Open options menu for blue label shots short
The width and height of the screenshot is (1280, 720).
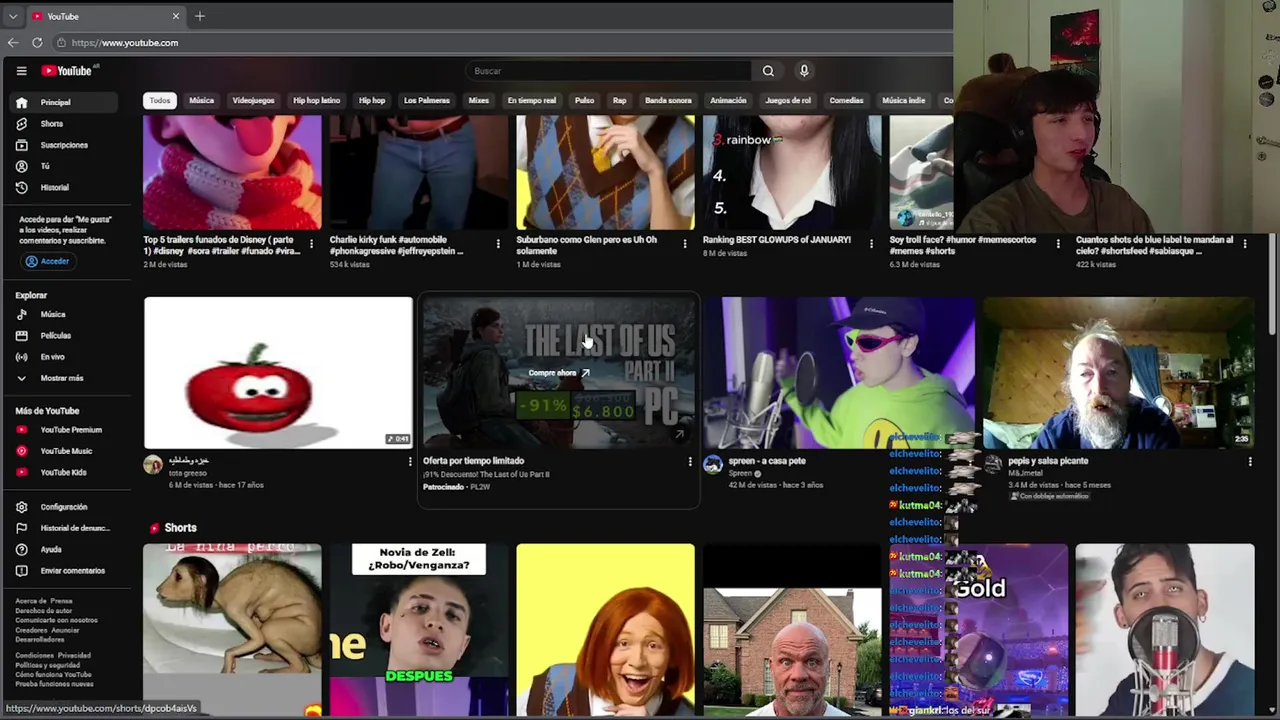(x=1245, y=243)
